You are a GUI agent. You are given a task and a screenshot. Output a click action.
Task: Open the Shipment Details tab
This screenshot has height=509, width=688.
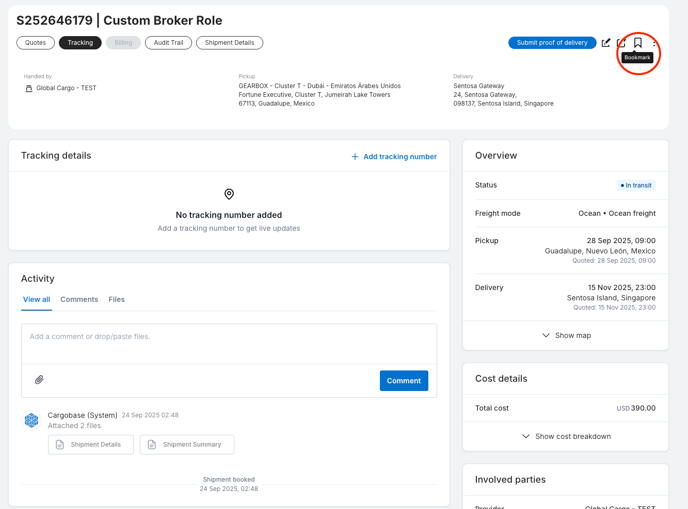229,43
